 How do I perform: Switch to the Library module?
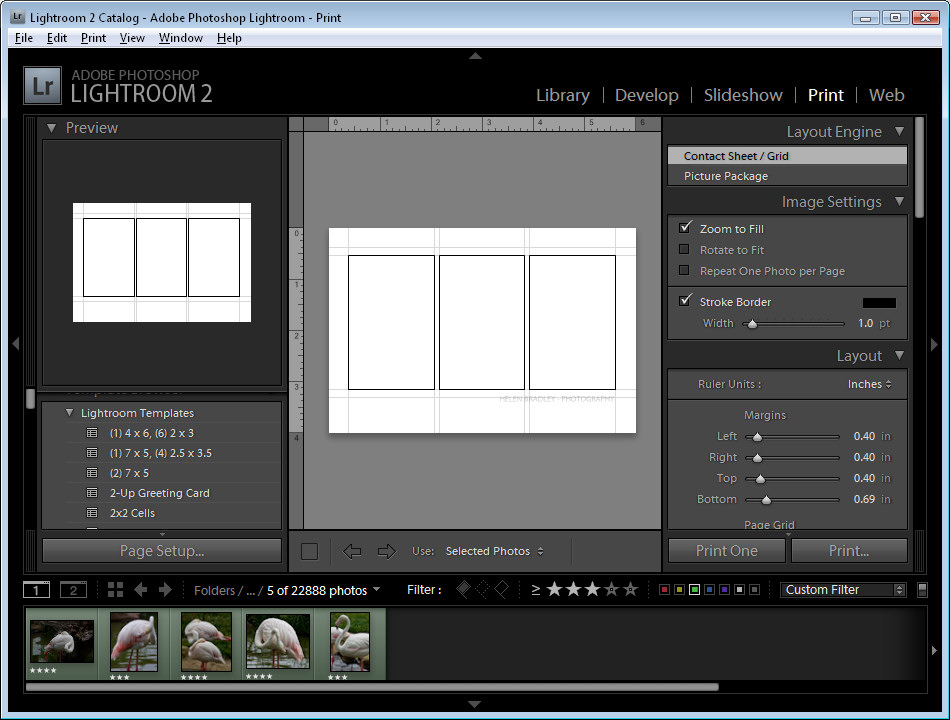(563, 95)
